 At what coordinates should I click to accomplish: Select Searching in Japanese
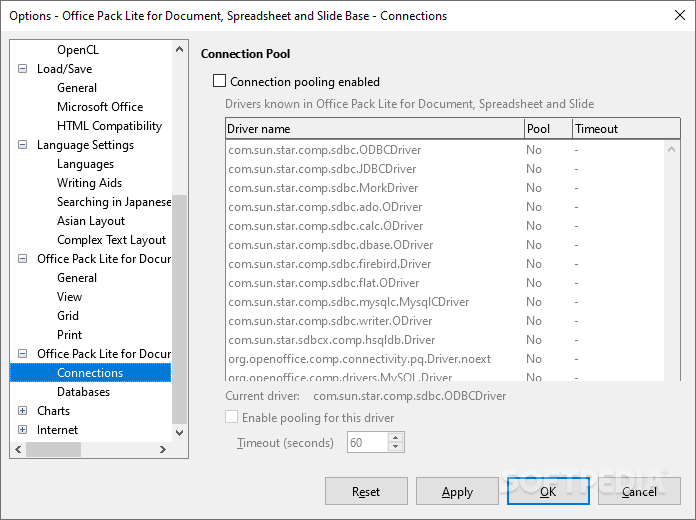pos(114,202)
